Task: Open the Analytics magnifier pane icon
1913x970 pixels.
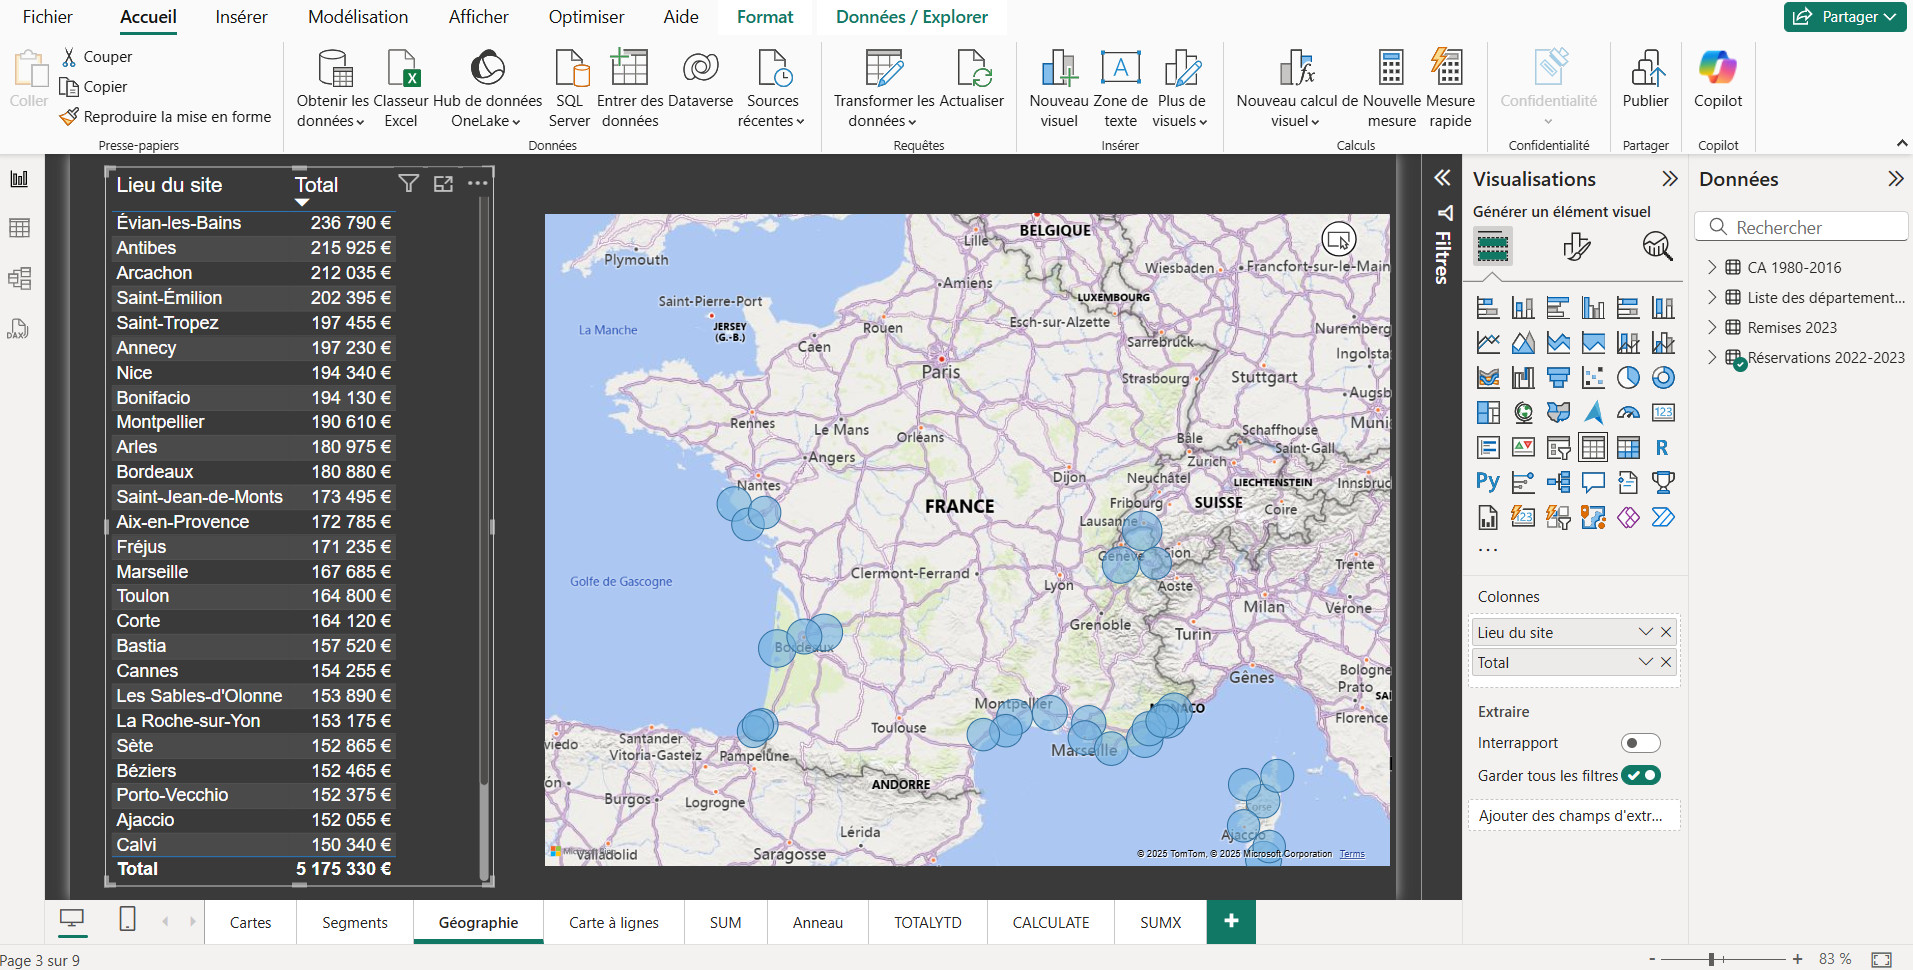Action: point(1657,246)
